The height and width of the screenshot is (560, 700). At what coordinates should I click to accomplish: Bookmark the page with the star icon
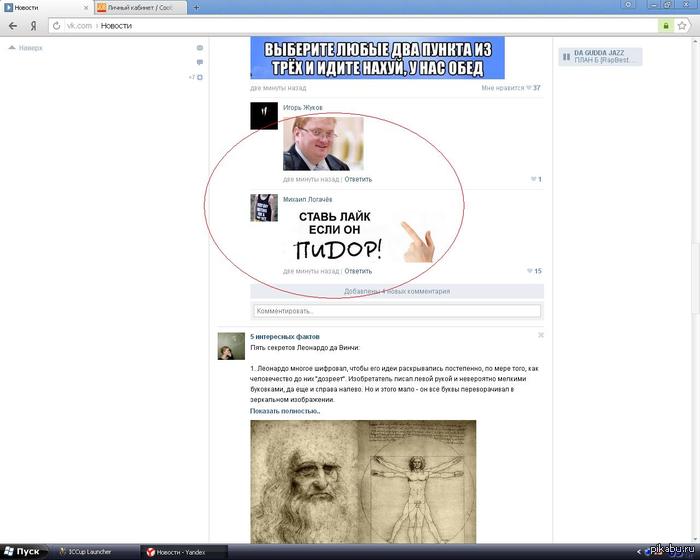click(682, 25)
